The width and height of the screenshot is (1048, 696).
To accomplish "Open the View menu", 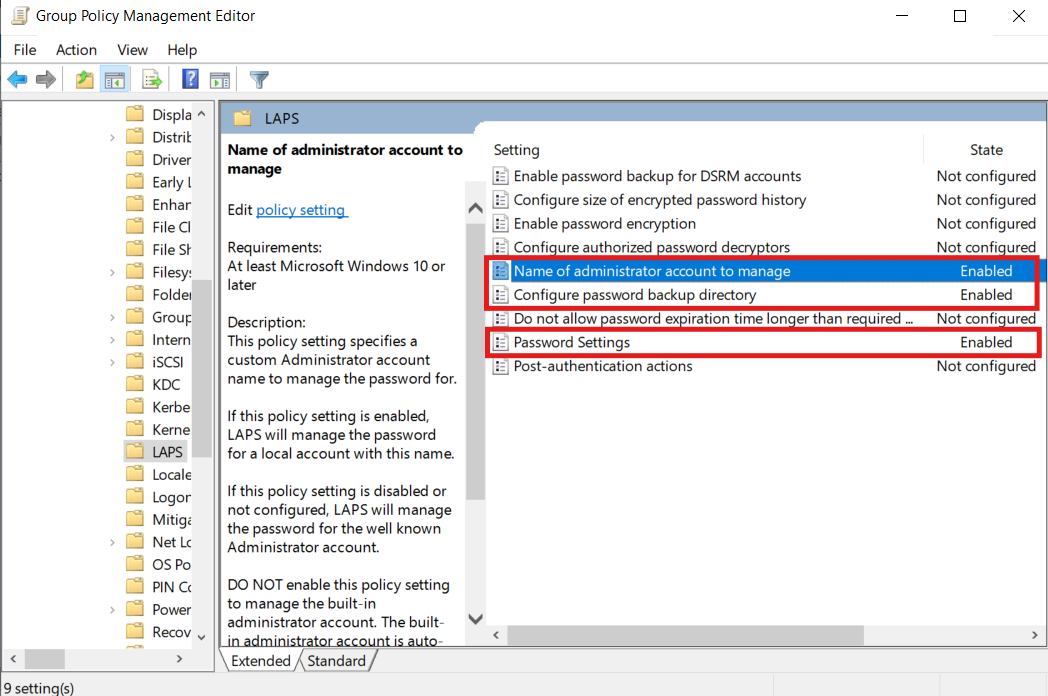I will click(x=132, y=50).
